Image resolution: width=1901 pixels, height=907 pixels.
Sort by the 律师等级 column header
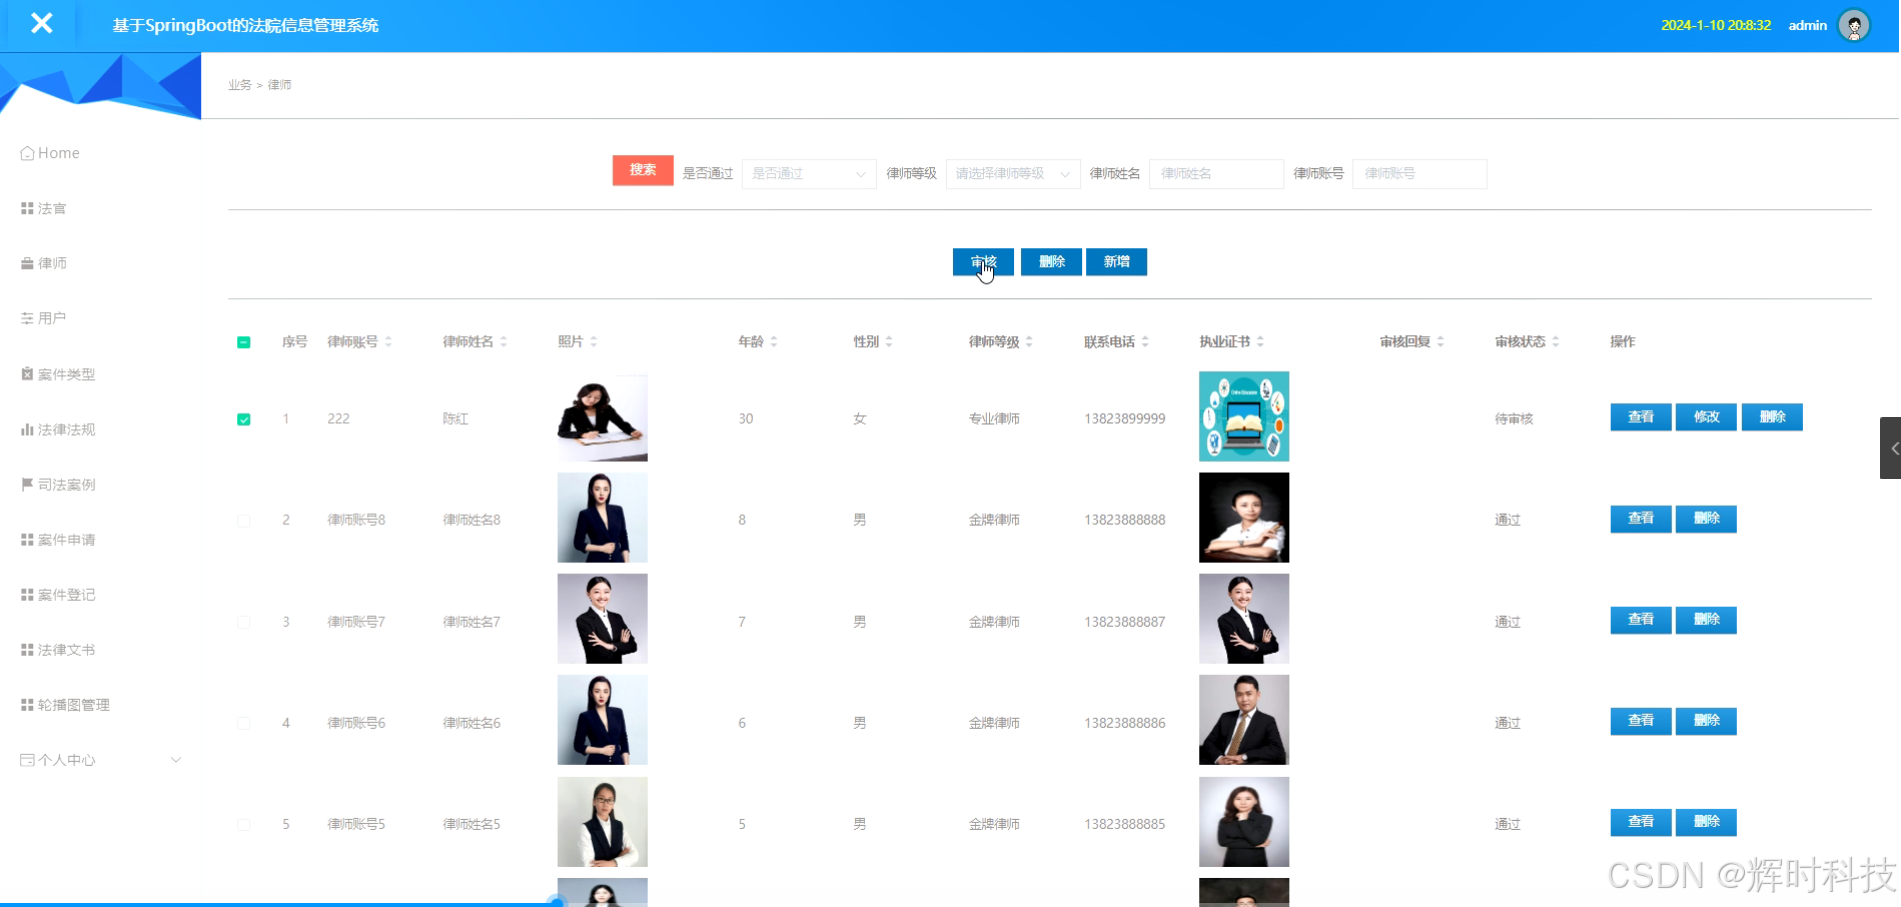tap(1028, 342)
